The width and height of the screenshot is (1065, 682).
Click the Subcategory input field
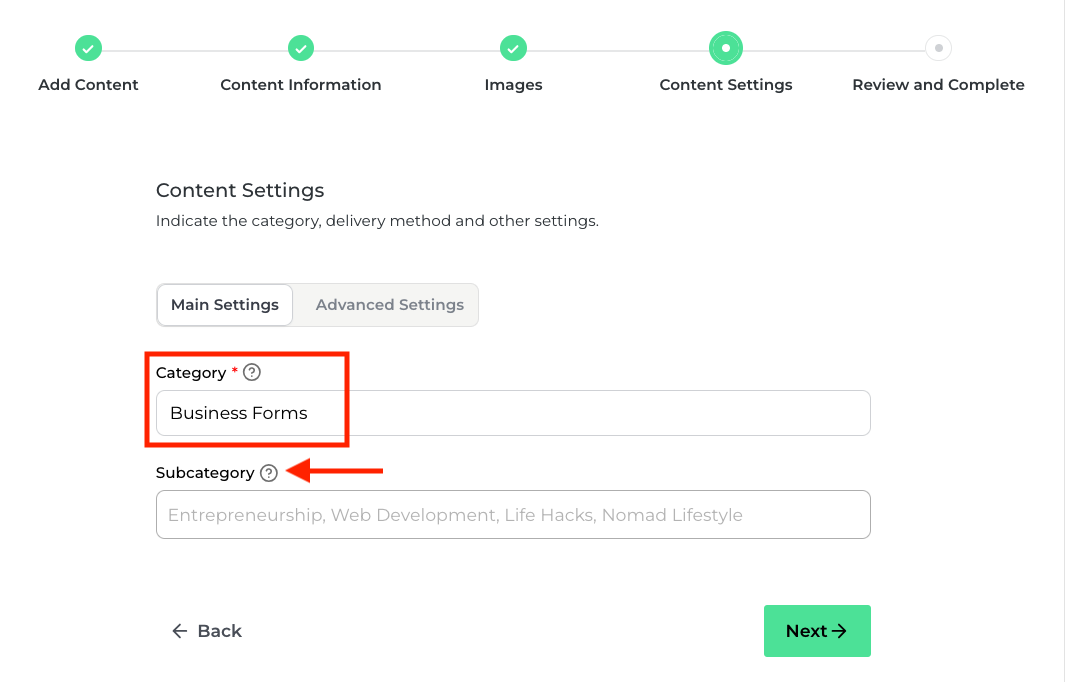513,515
